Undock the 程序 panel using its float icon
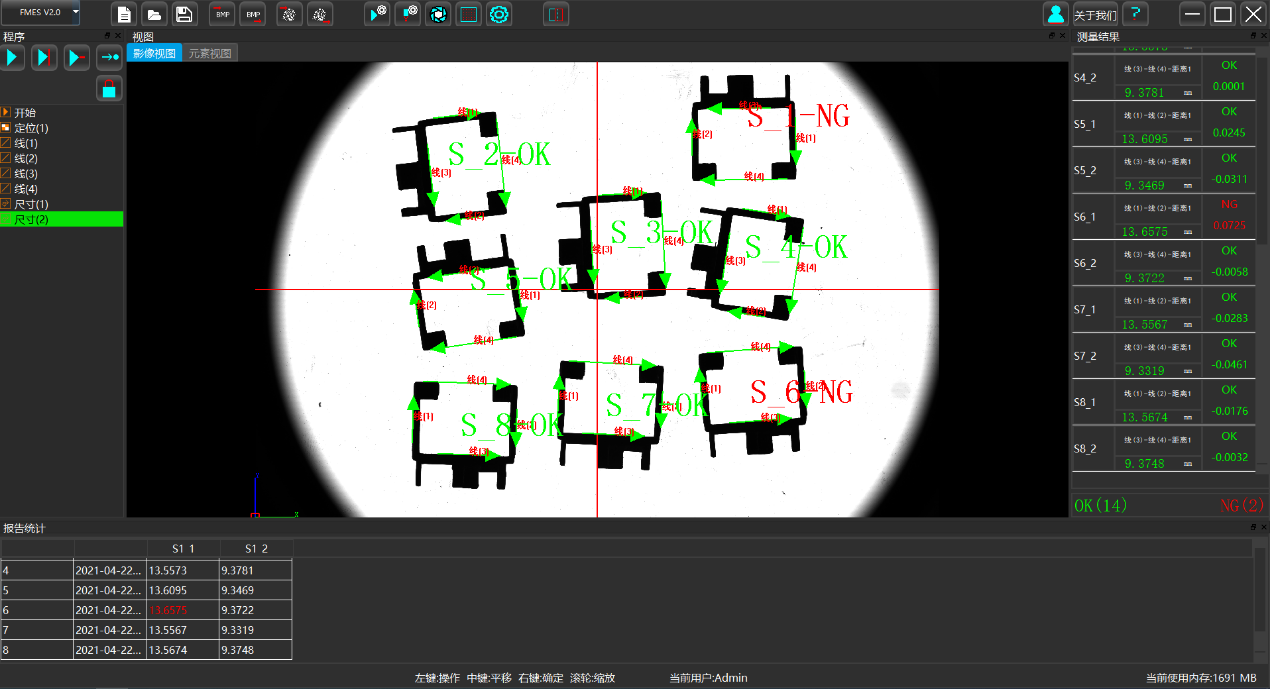This screenshot has width=1270, height=689. click(x=108, y=36)
